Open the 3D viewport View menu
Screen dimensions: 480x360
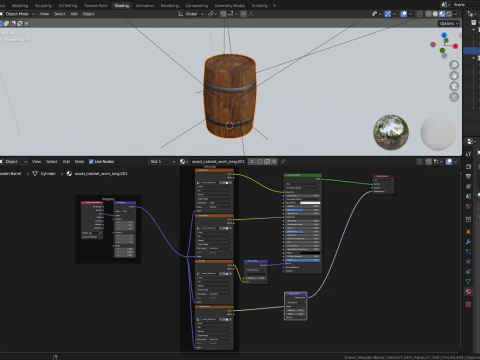[x=44, y=14]
